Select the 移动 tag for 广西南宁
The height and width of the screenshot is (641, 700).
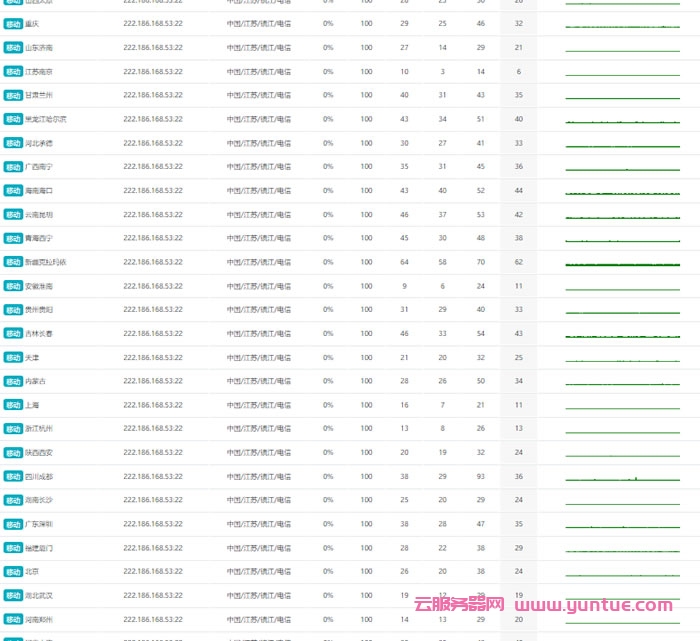coord(12,167)
